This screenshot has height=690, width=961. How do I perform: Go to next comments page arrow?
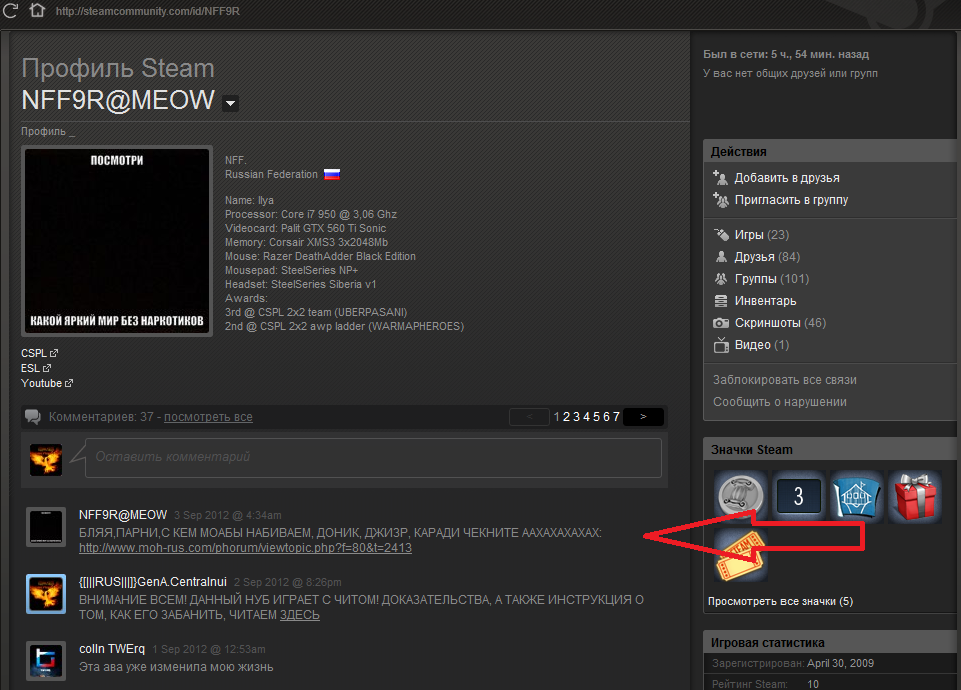pyautogui.click(x=643, y=417)
